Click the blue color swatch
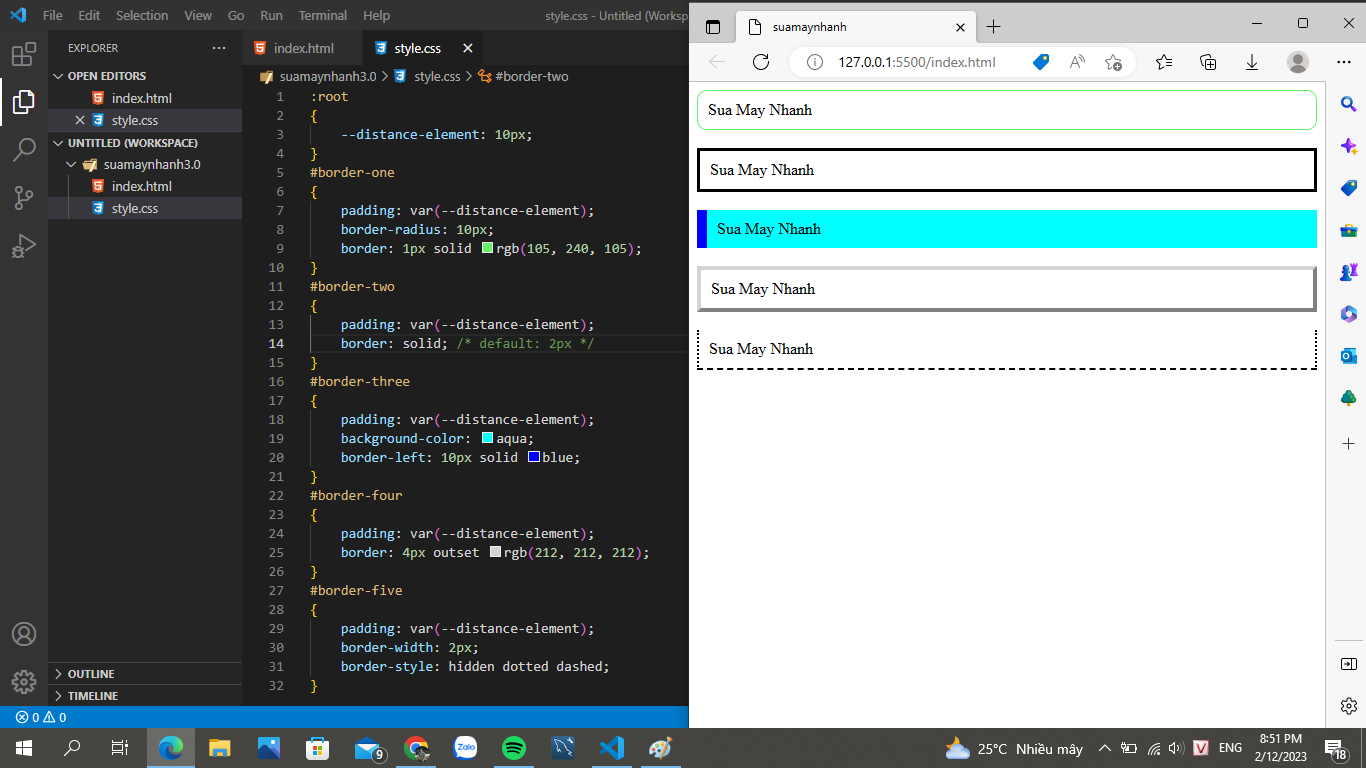The height and width of the screenshot is (768, 1366). point(534,457)
